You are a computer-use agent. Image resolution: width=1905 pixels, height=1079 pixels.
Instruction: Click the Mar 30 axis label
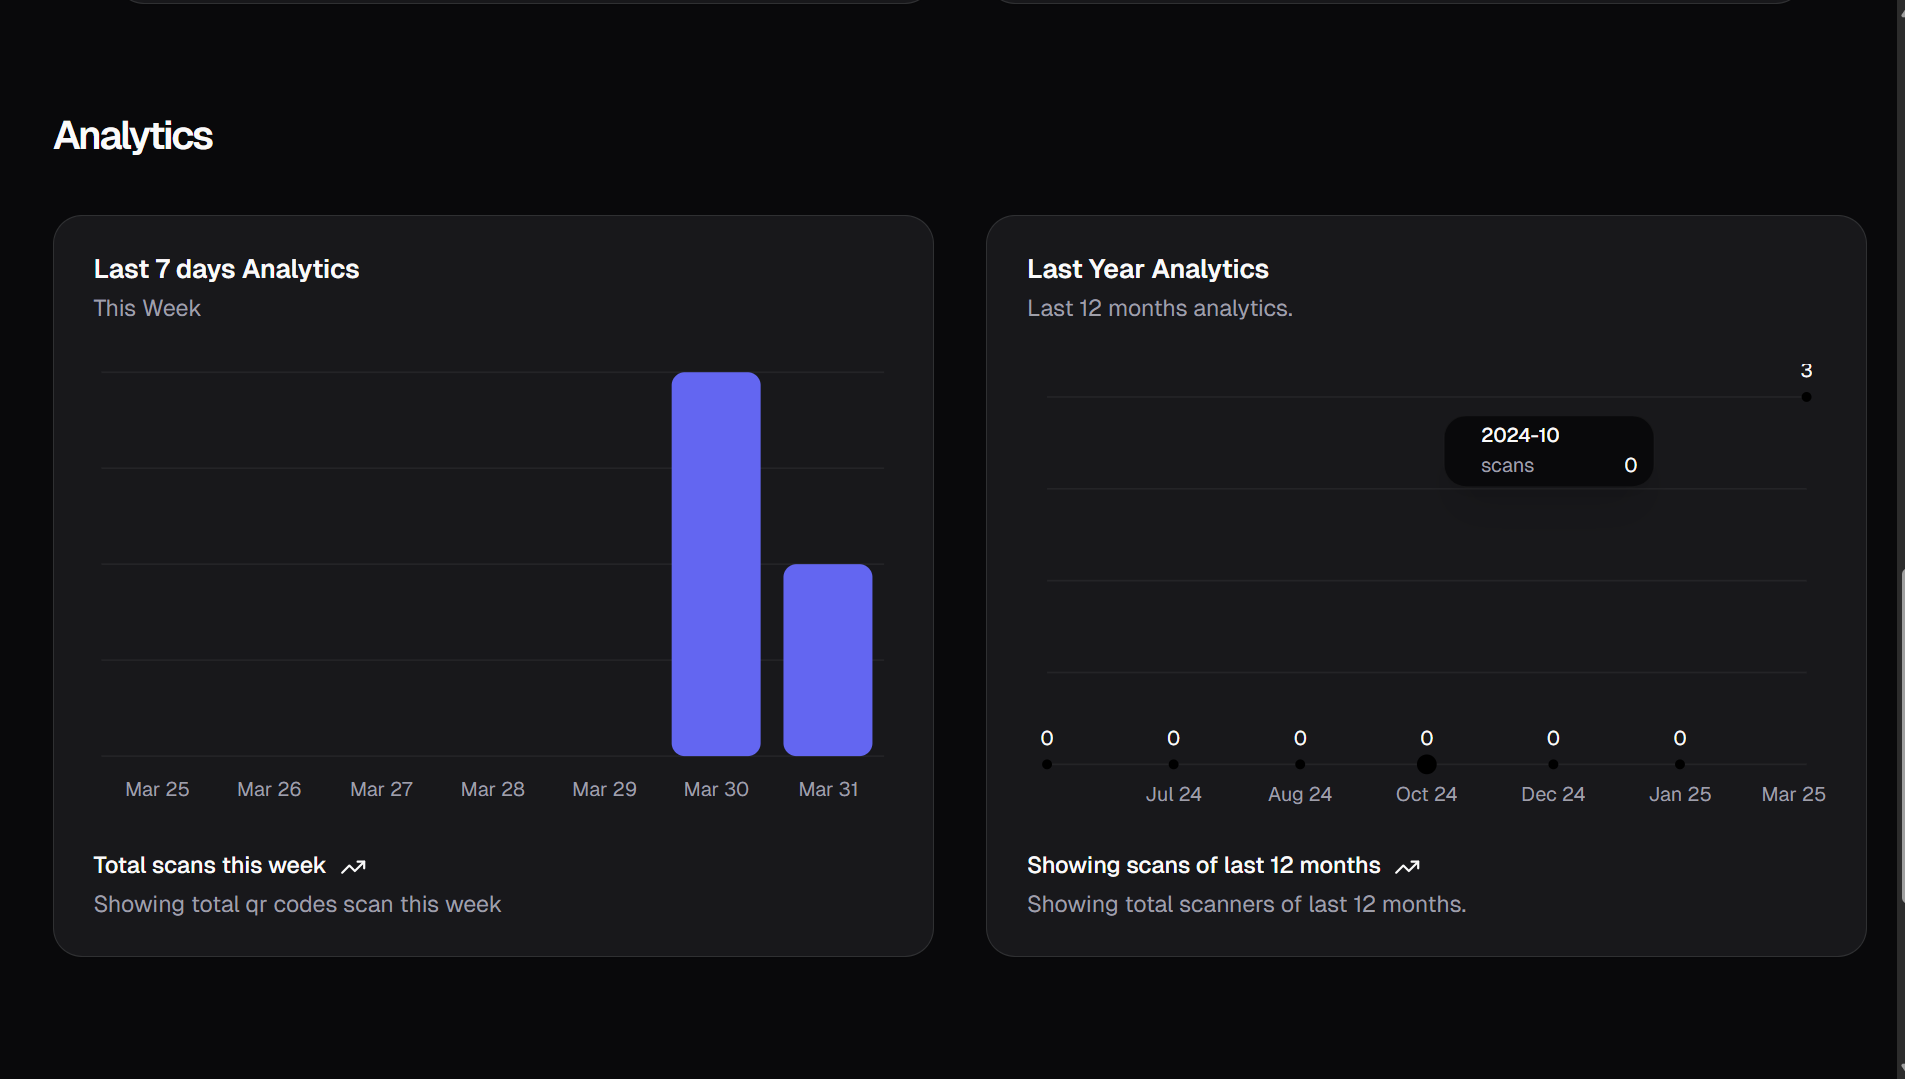click(x=716, y=789)
